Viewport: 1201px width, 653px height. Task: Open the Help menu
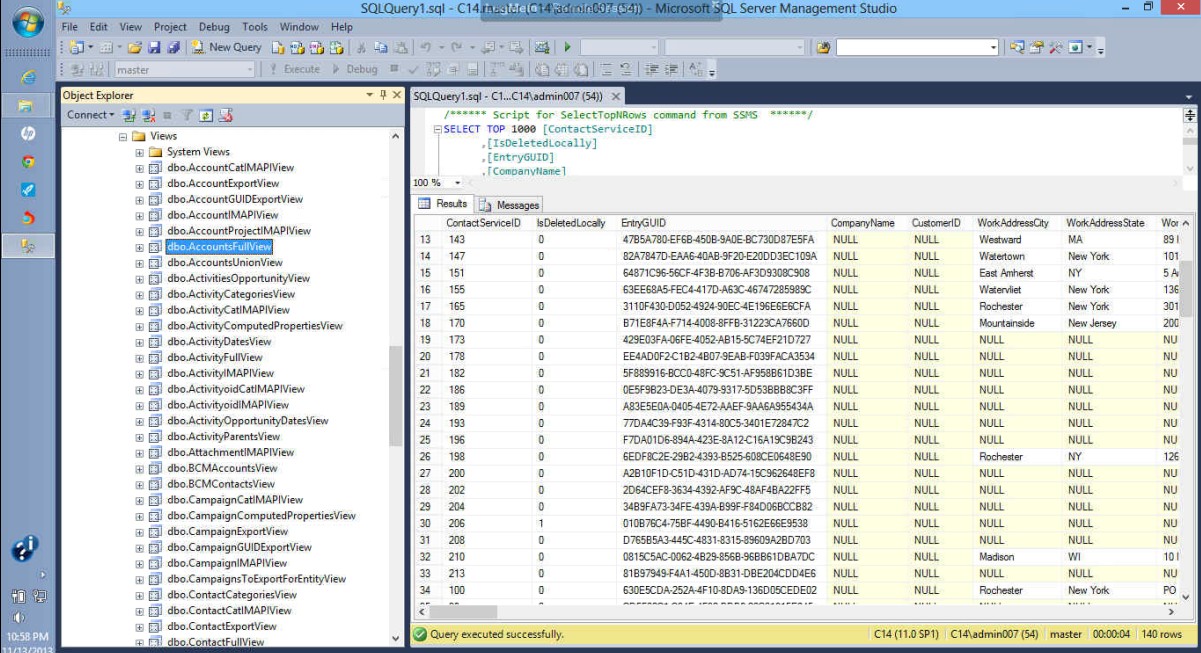tap(342, 27)
